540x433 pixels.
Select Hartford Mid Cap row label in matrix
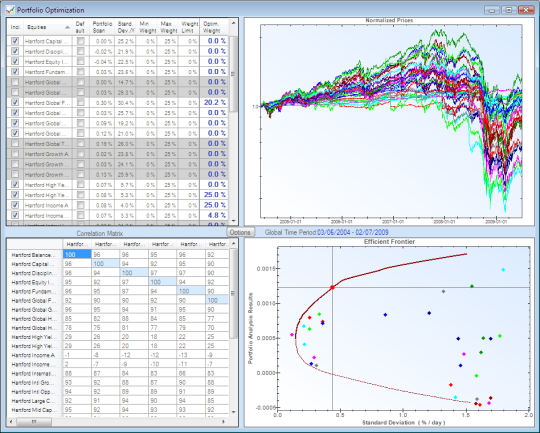point(34,410)
